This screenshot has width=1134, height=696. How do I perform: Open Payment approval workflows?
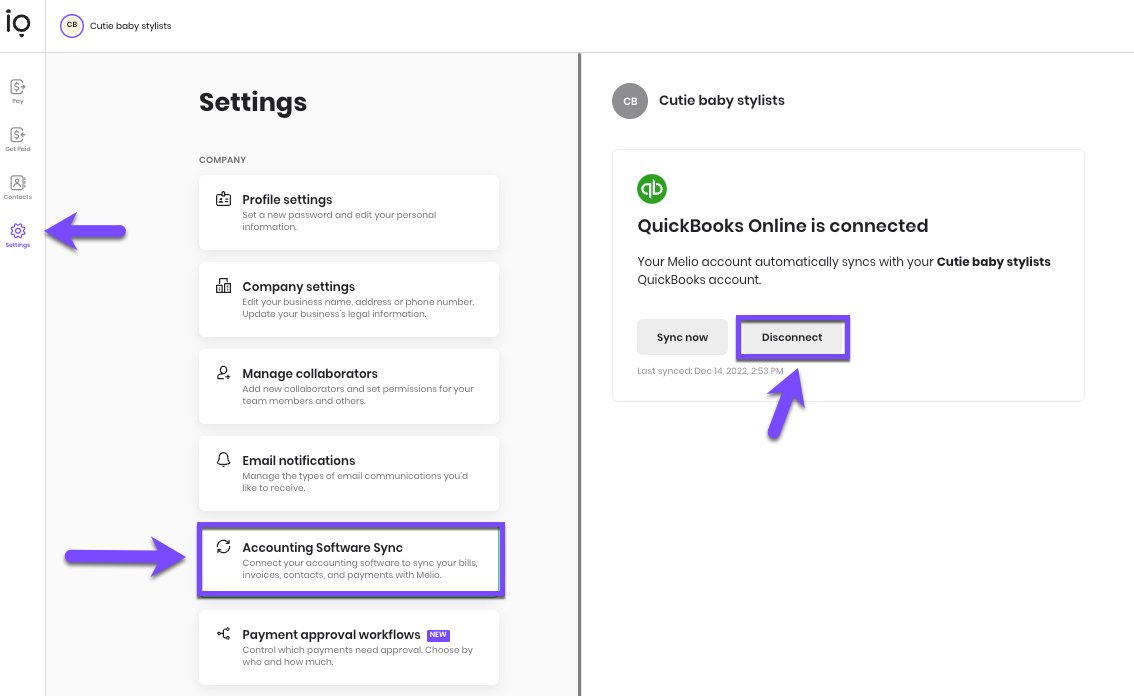pos(349,648)
